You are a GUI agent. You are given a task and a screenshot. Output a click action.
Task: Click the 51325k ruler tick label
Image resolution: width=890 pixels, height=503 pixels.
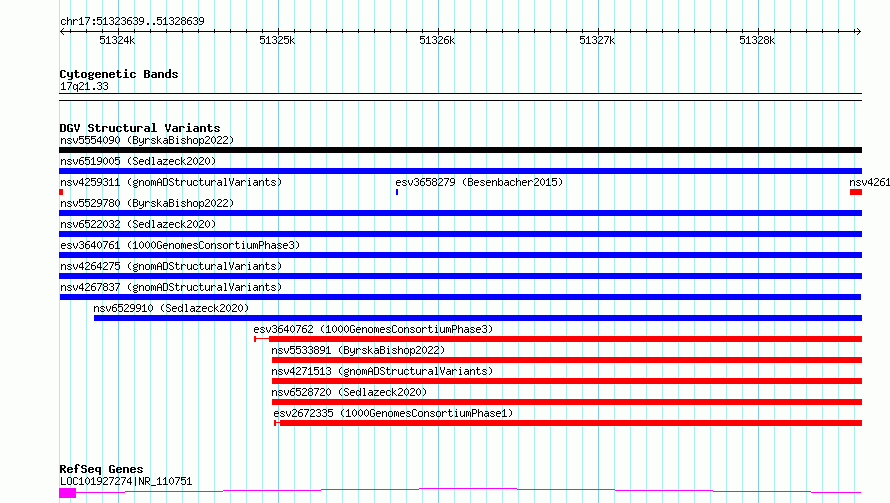pyautogui.click(x=277, y=40)
